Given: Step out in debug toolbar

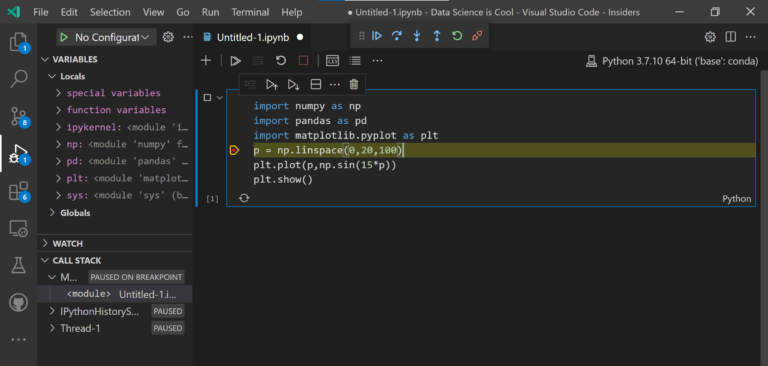Looking at the screenshot, I should click(x=437, y=36).
